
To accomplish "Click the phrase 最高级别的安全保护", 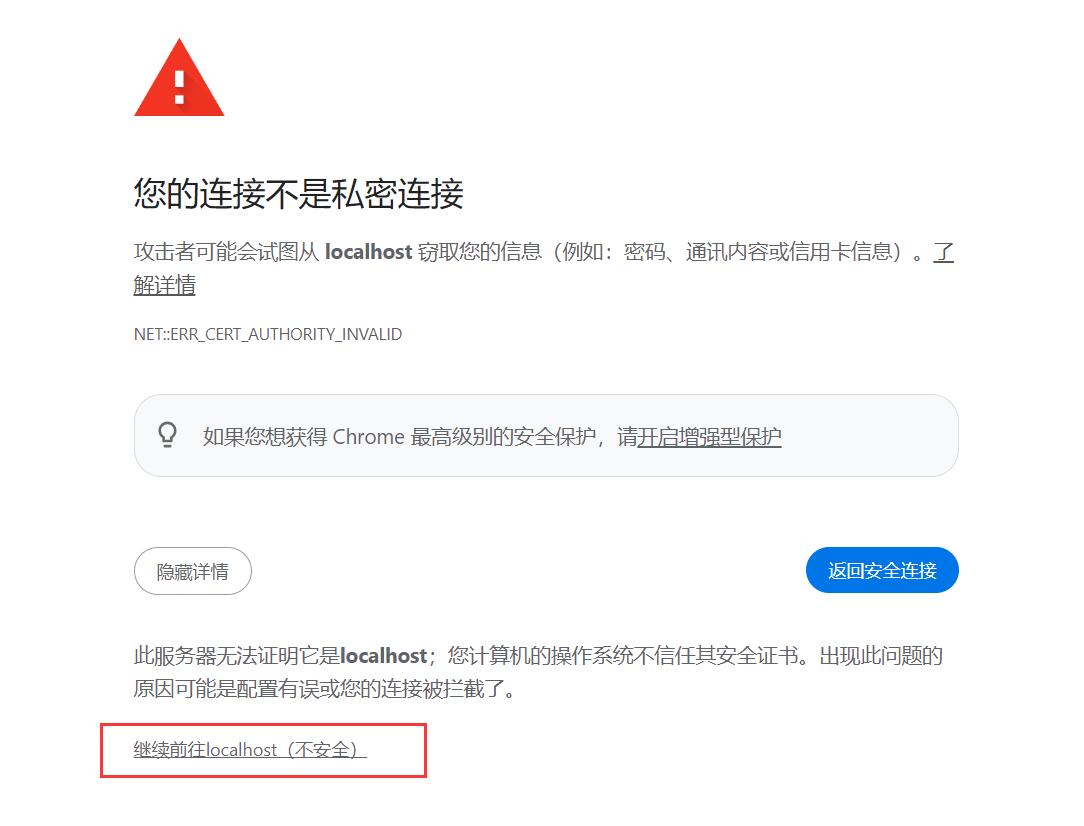I will pyautogui.click(x=503, y=437).
